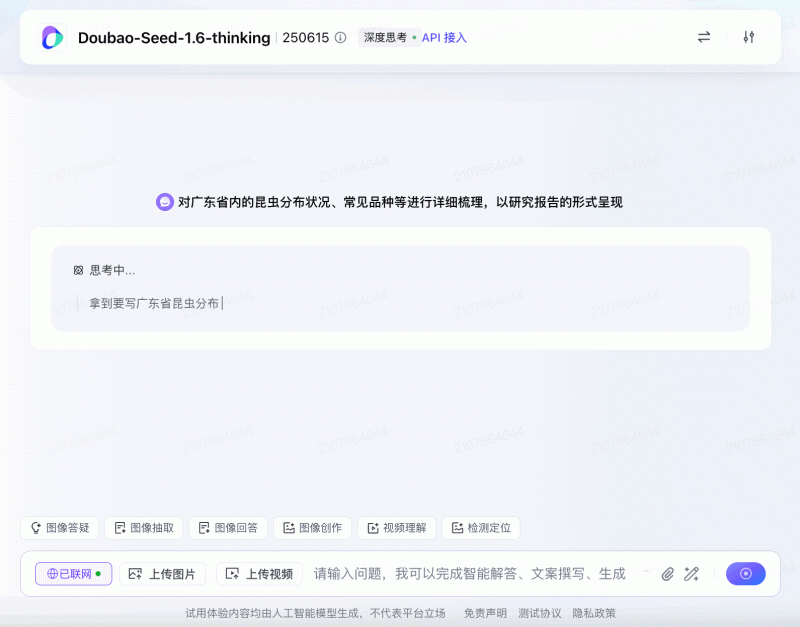This screenshot has height=627, width=800.
Task: Click the switch model arrows icon
Action: pyautogui.click(x=704, y=37)
